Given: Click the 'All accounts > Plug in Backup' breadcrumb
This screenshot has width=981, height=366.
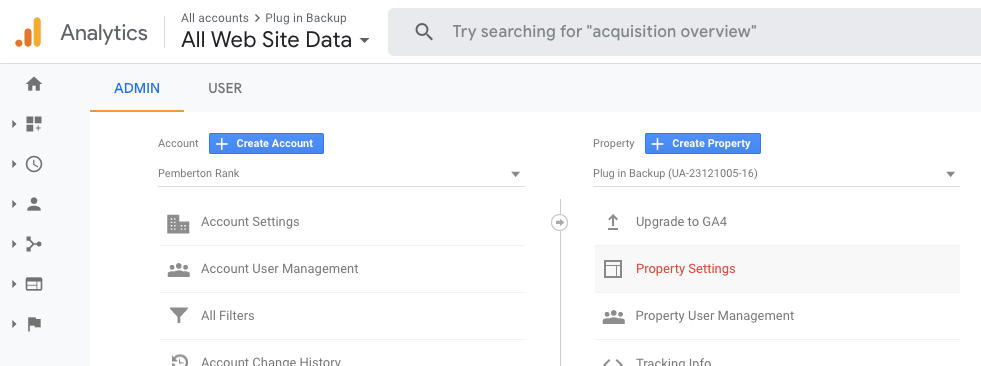Looking at the screenshot, I should point(264,18).
